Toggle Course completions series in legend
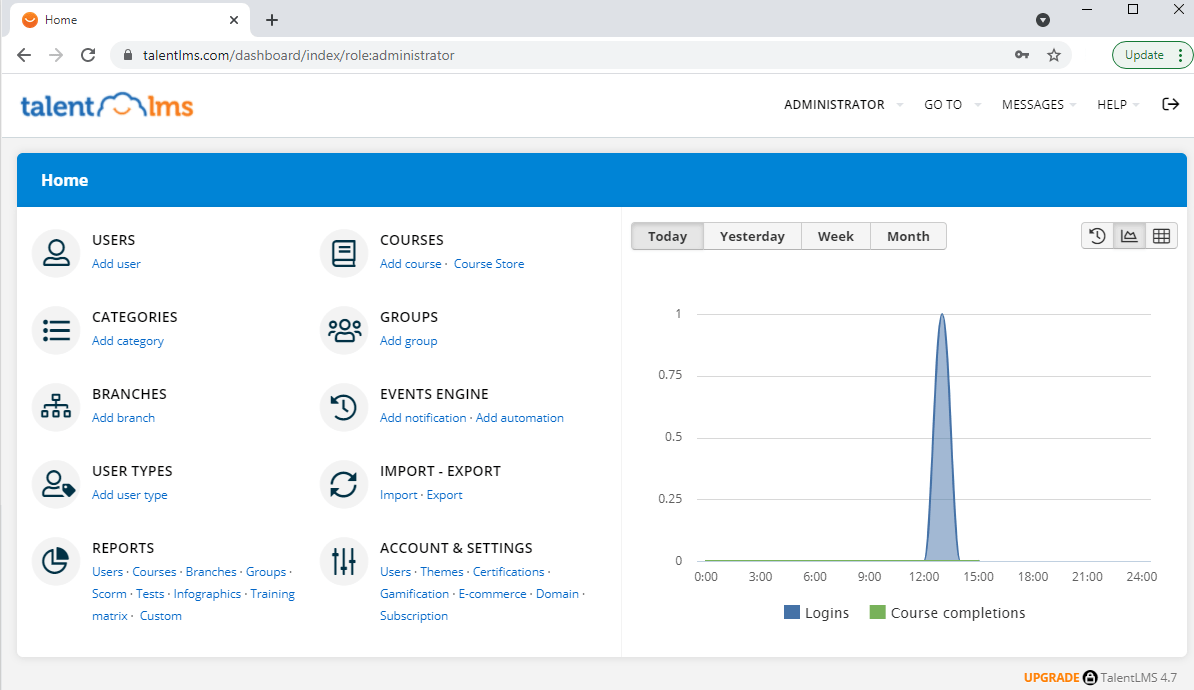 tap(947, 612)
